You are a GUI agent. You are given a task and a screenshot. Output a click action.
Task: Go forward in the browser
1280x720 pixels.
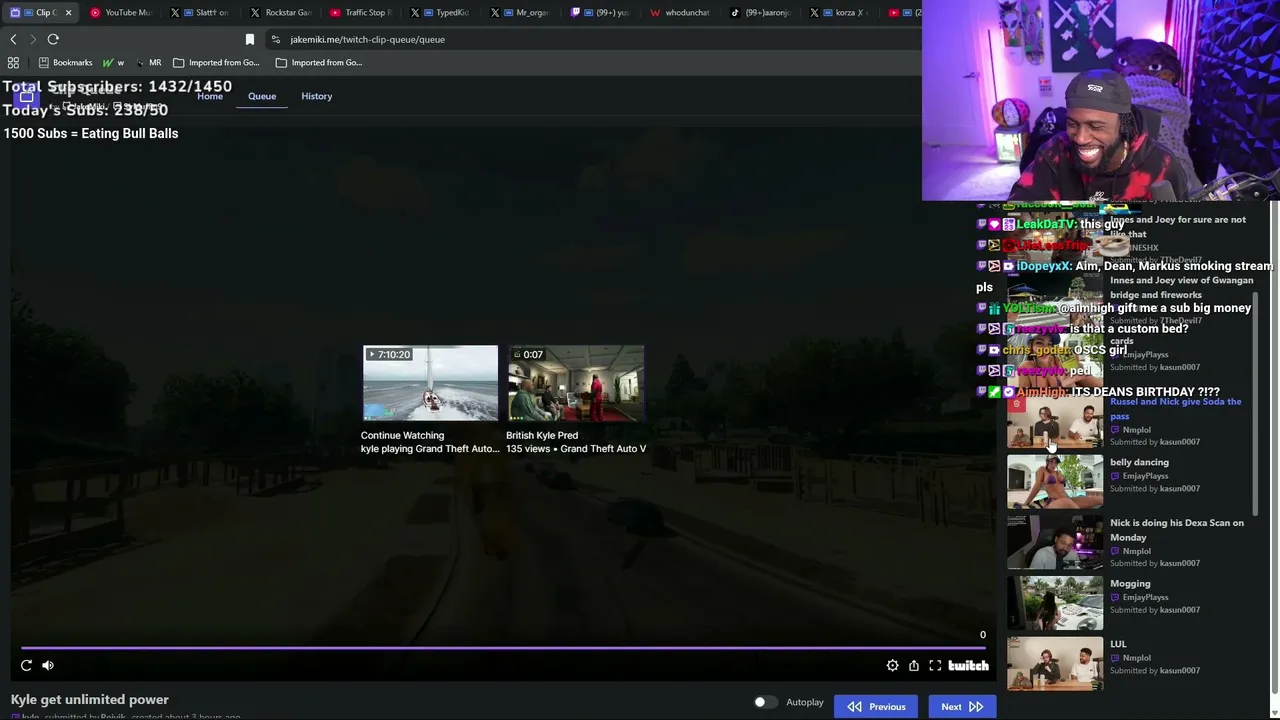pyautogui.click(x=33, y=39)
